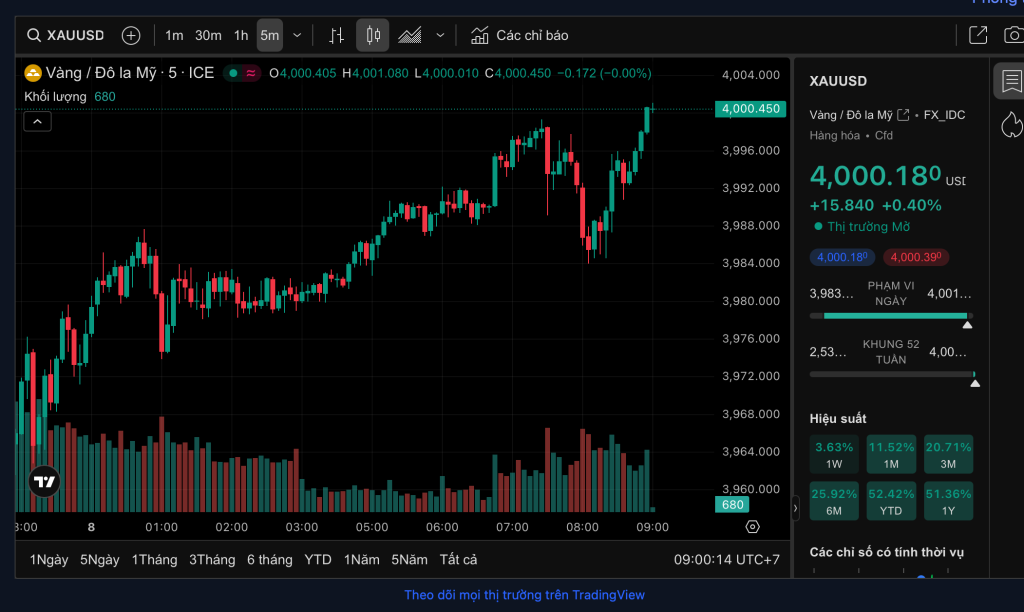1024x612 pixels.
Task: Select the 1Tháng date range tab
Action: pyautogui.click(x=153, y=559)
